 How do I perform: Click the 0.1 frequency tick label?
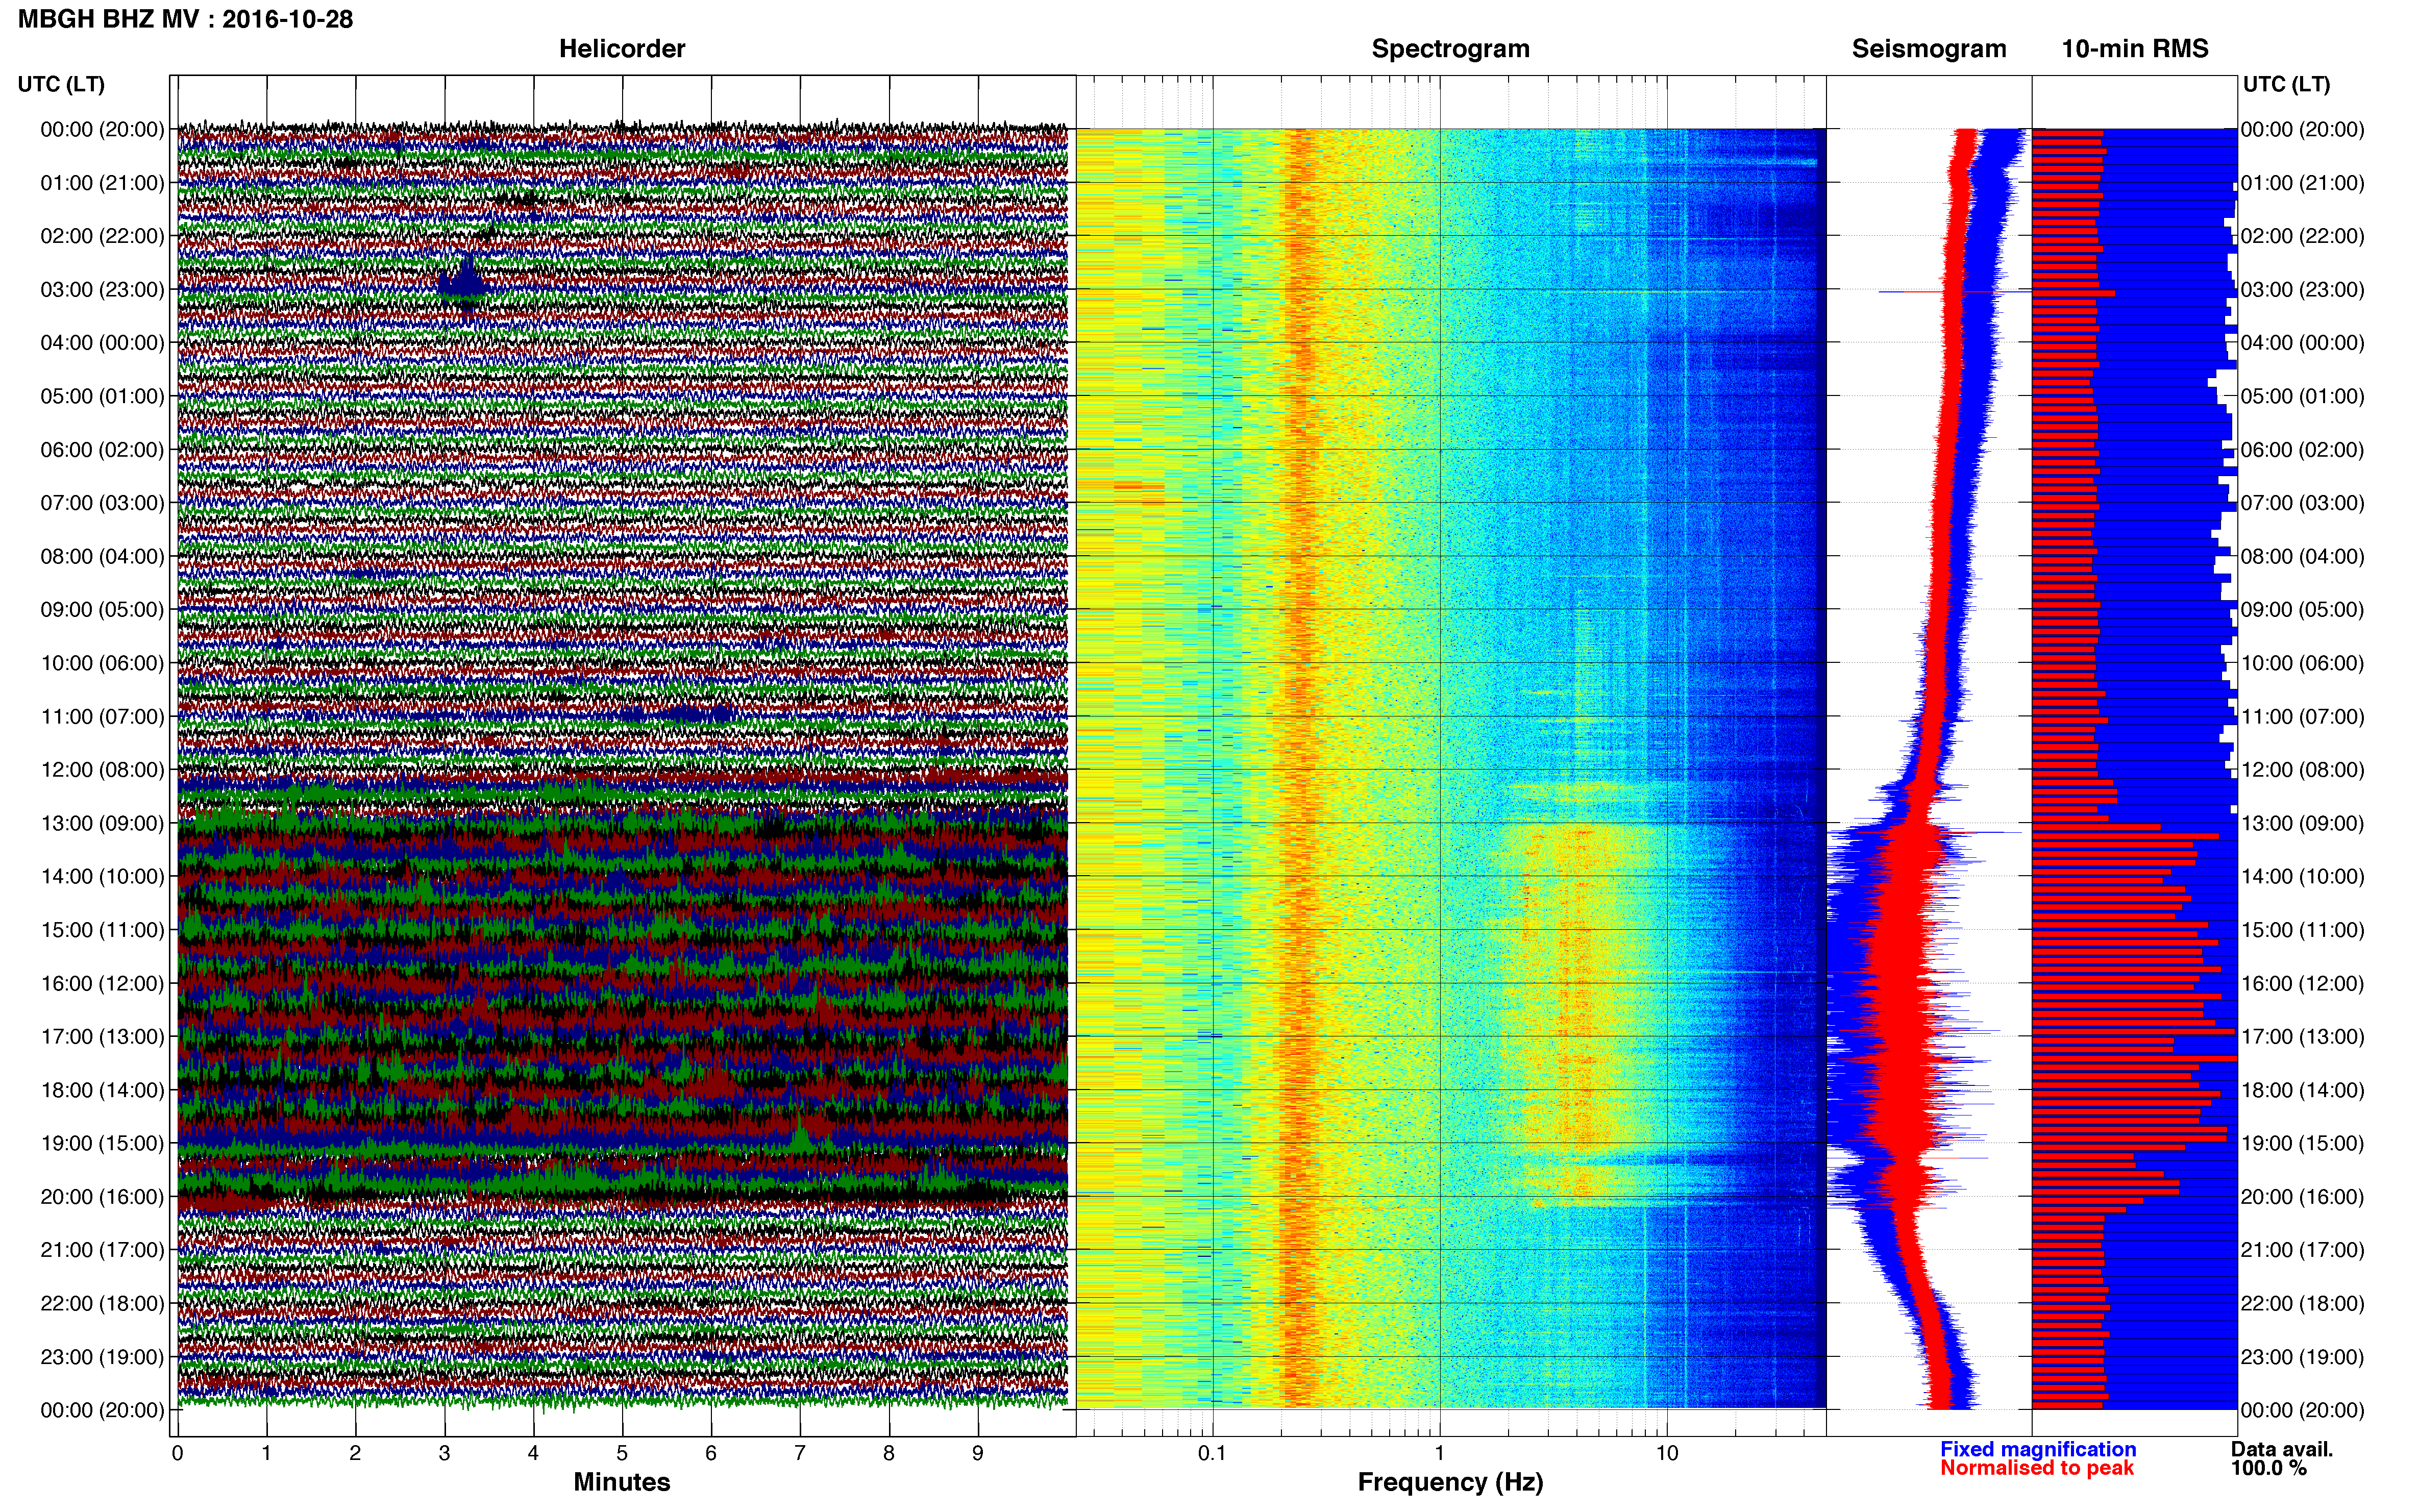(x=1212, y=1454)
